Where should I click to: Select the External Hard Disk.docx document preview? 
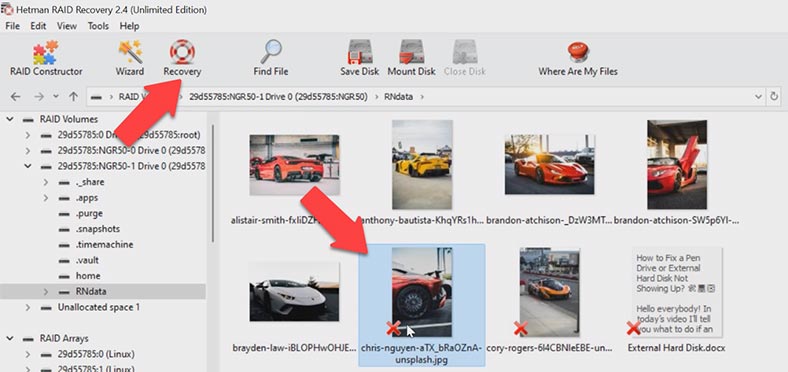point(677,292)
